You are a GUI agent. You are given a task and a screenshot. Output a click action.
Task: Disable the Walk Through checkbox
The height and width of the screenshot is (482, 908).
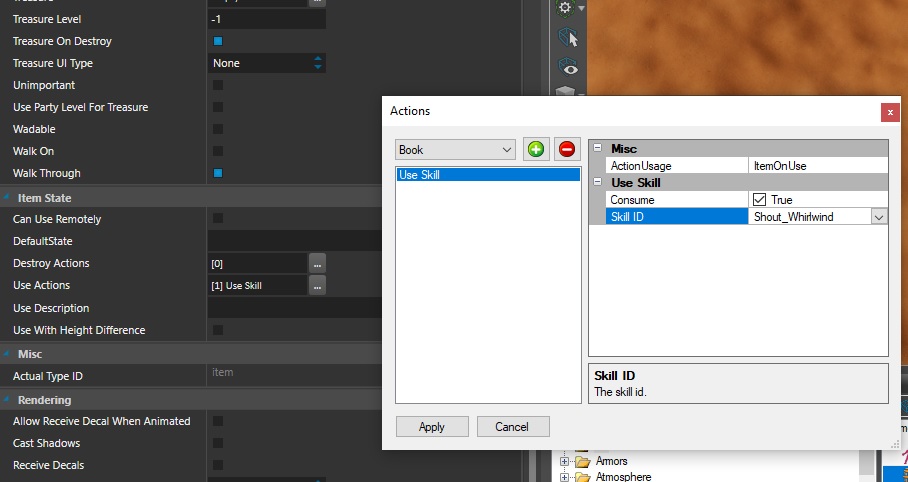click(x=218, y=173)
